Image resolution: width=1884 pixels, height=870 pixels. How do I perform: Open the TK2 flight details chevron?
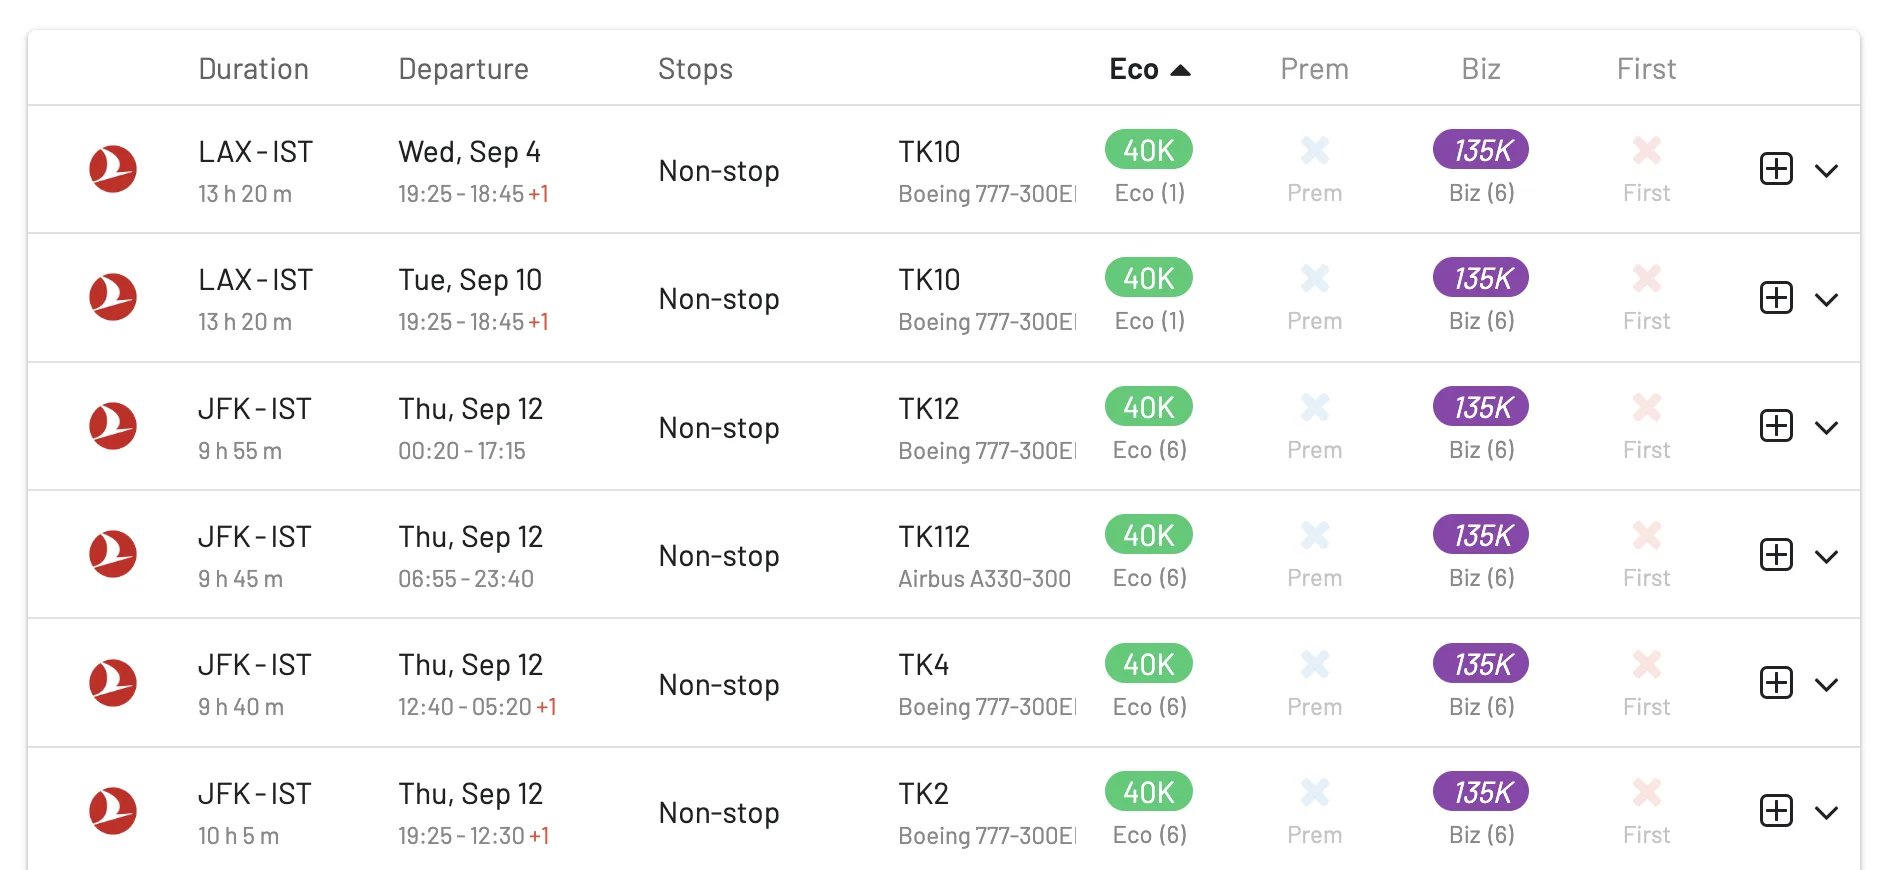click(1826, 813)
